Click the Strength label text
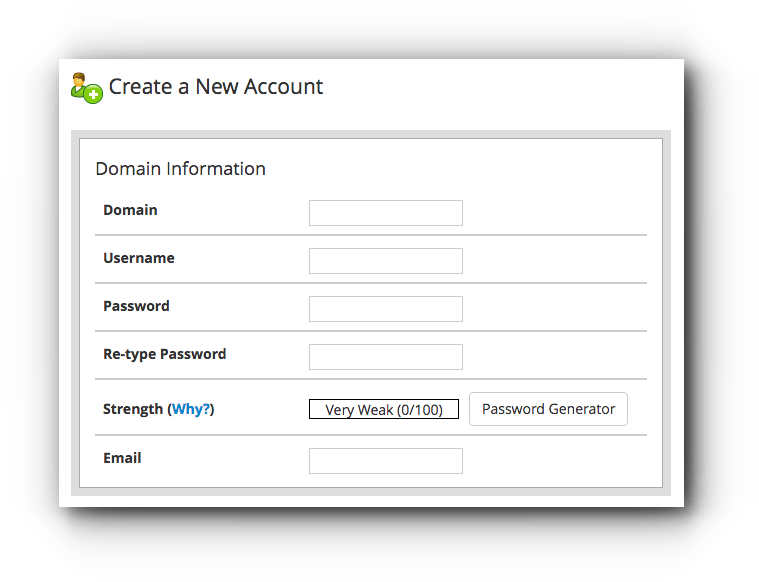Image resolution: width=759 pixels, height=582 pixels. 133,409
